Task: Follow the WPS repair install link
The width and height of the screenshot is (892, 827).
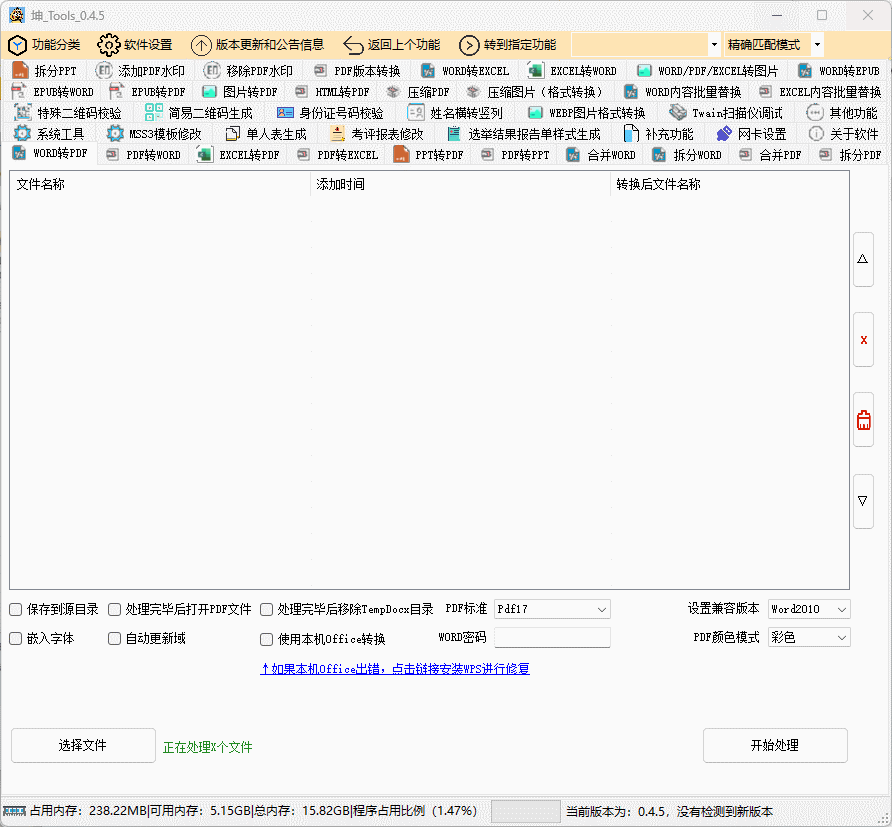Action: pyautogui.click(x=395, y=669)
